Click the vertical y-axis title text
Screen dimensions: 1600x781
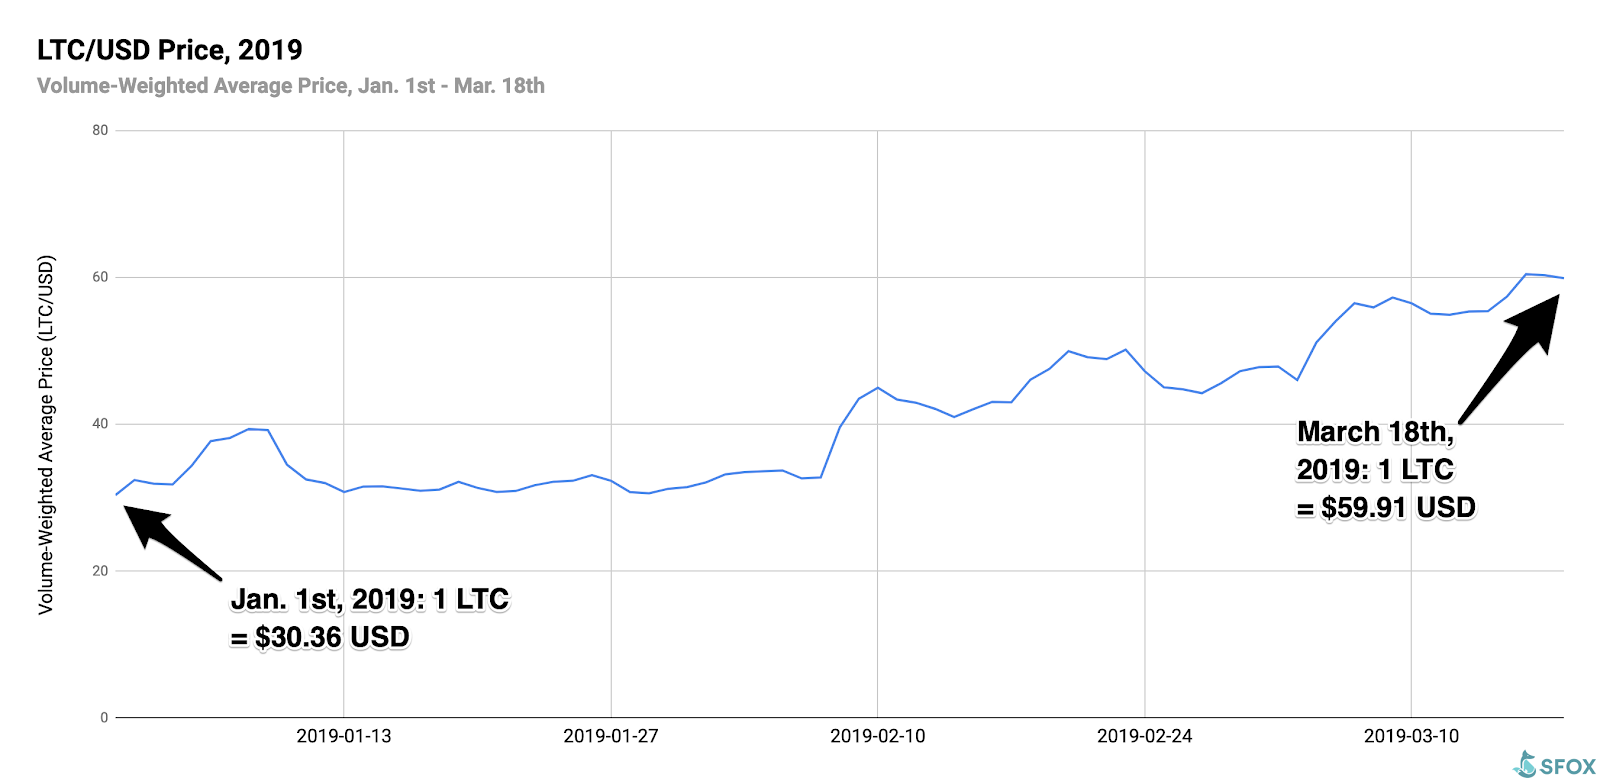(46, 435)
